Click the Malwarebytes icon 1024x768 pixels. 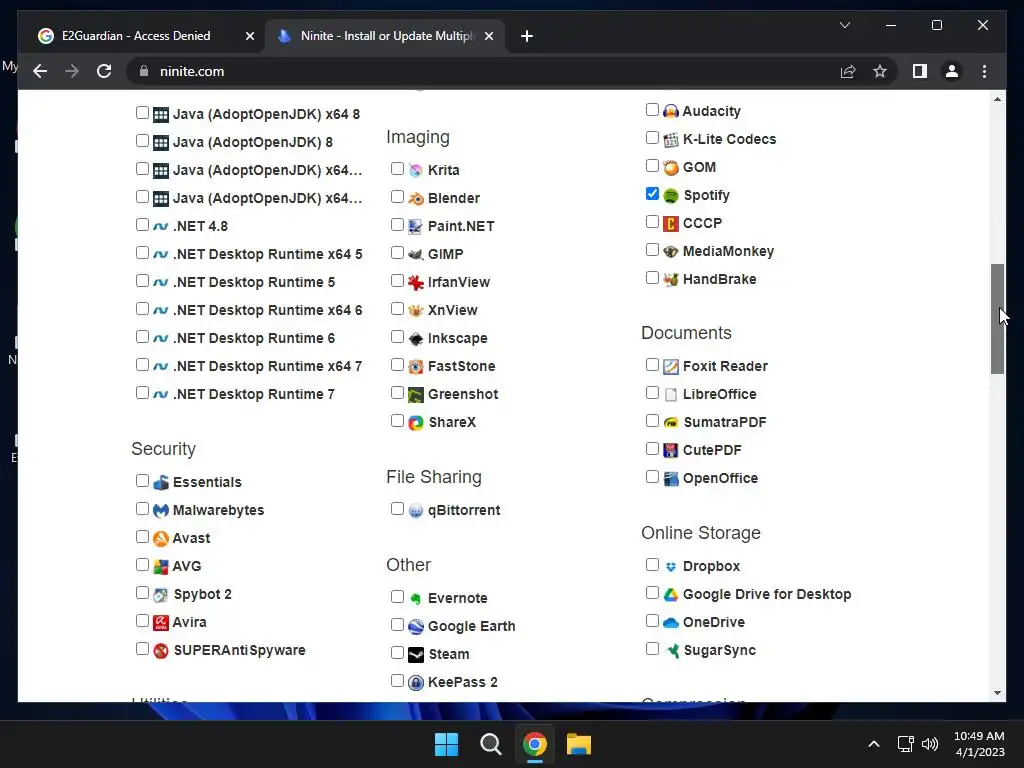pos(161,510)
